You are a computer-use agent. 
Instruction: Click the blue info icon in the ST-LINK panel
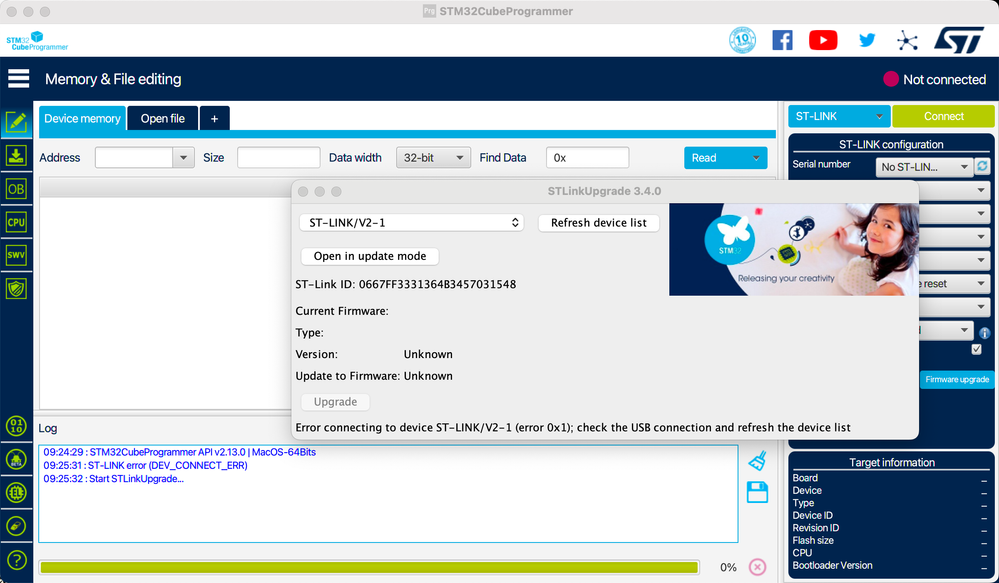[x=985, y=333]
